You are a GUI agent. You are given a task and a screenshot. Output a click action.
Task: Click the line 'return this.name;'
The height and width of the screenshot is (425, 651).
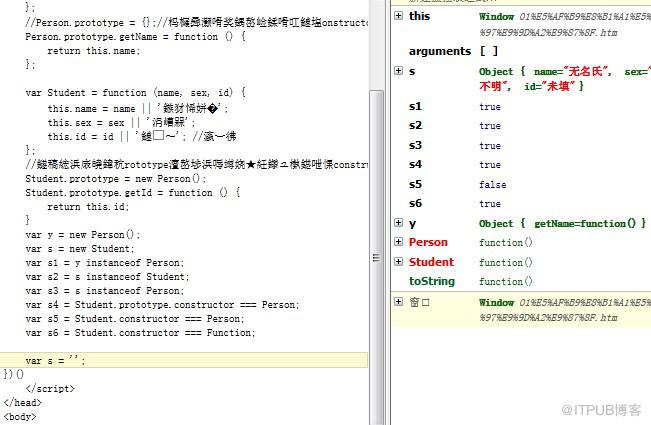[x=93, y=51]
